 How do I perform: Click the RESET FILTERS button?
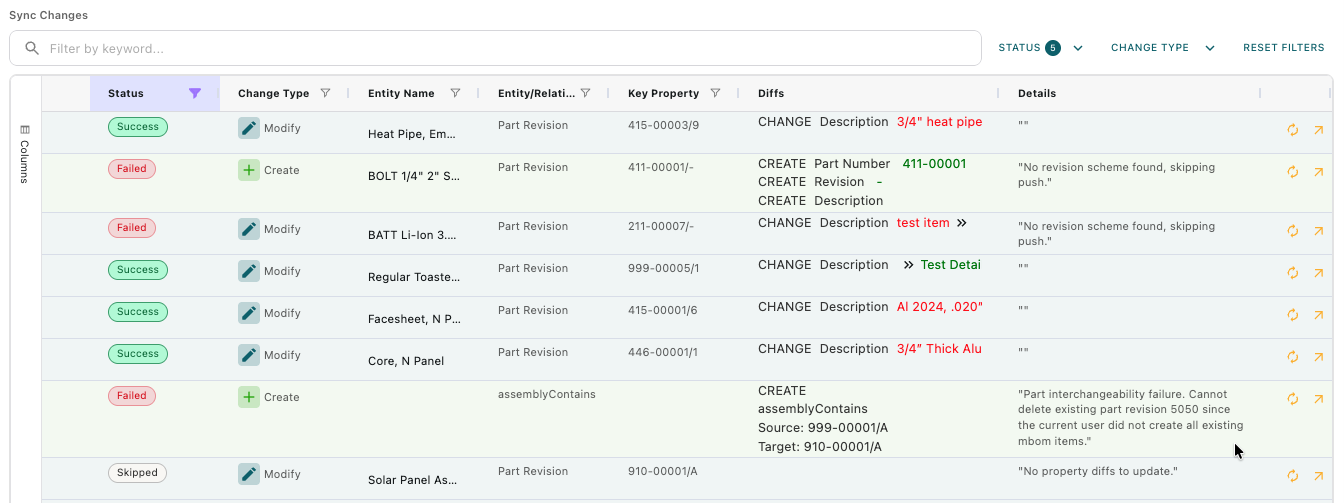(1283, 48)
